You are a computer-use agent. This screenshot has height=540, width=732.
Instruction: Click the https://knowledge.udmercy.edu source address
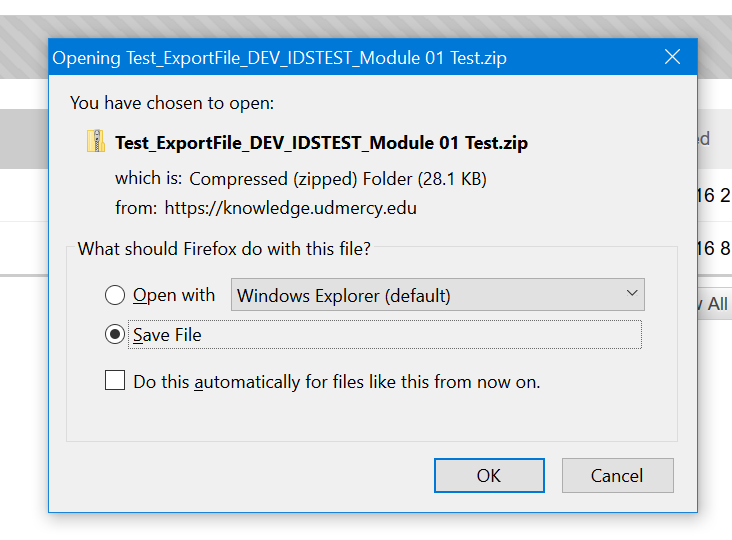(x=290, y=208)
